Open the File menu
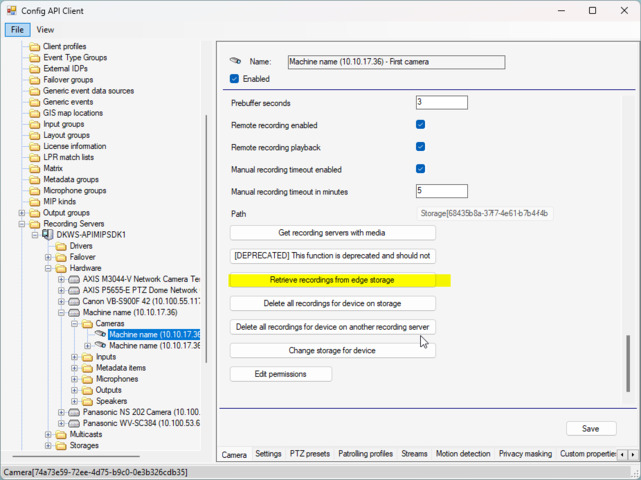 coord(18,30)
